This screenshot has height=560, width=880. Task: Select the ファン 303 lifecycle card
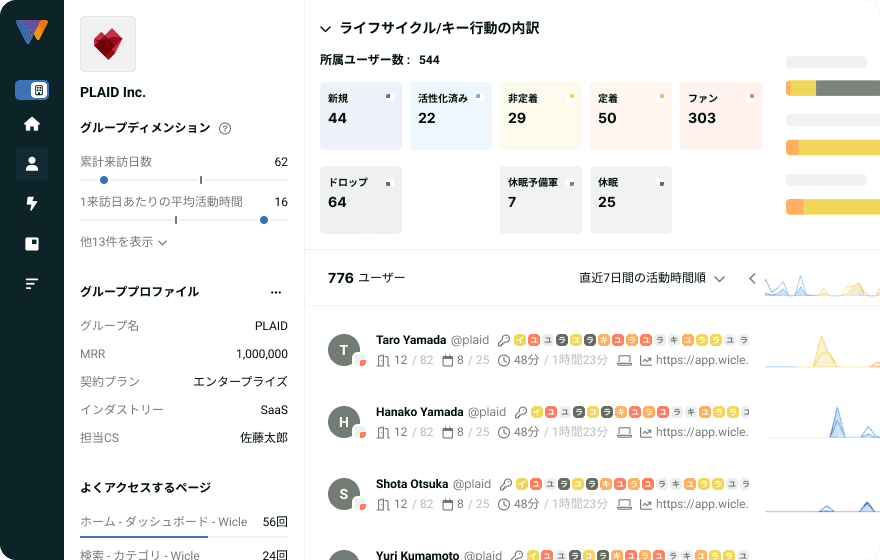point(721,116)
